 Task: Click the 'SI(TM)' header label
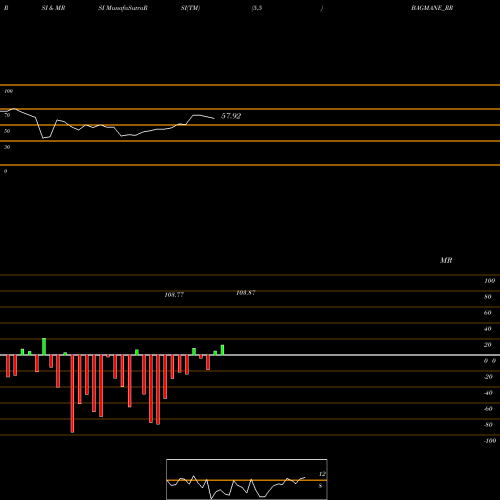[x=190, y=8]
